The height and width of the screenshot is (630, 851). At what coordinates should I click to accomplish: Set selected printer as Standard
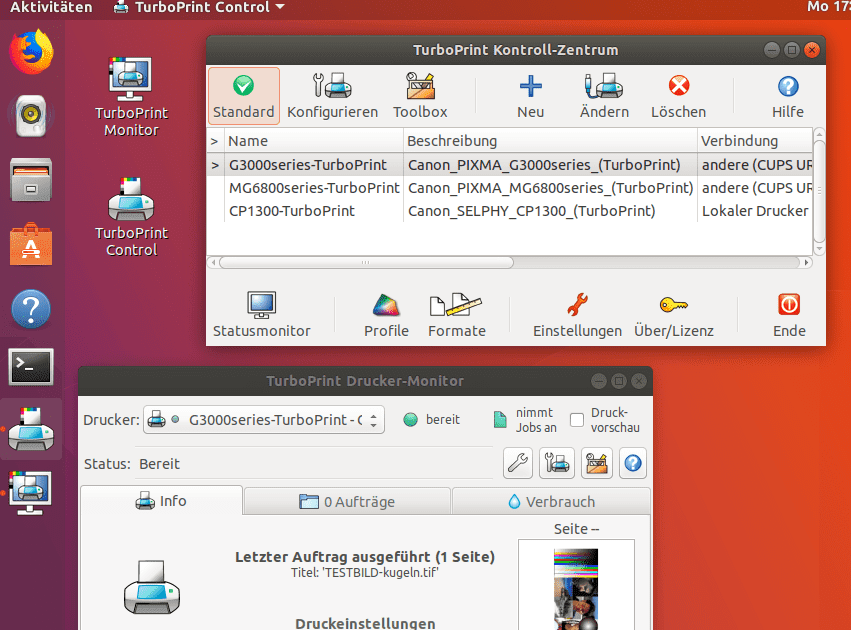244,96
